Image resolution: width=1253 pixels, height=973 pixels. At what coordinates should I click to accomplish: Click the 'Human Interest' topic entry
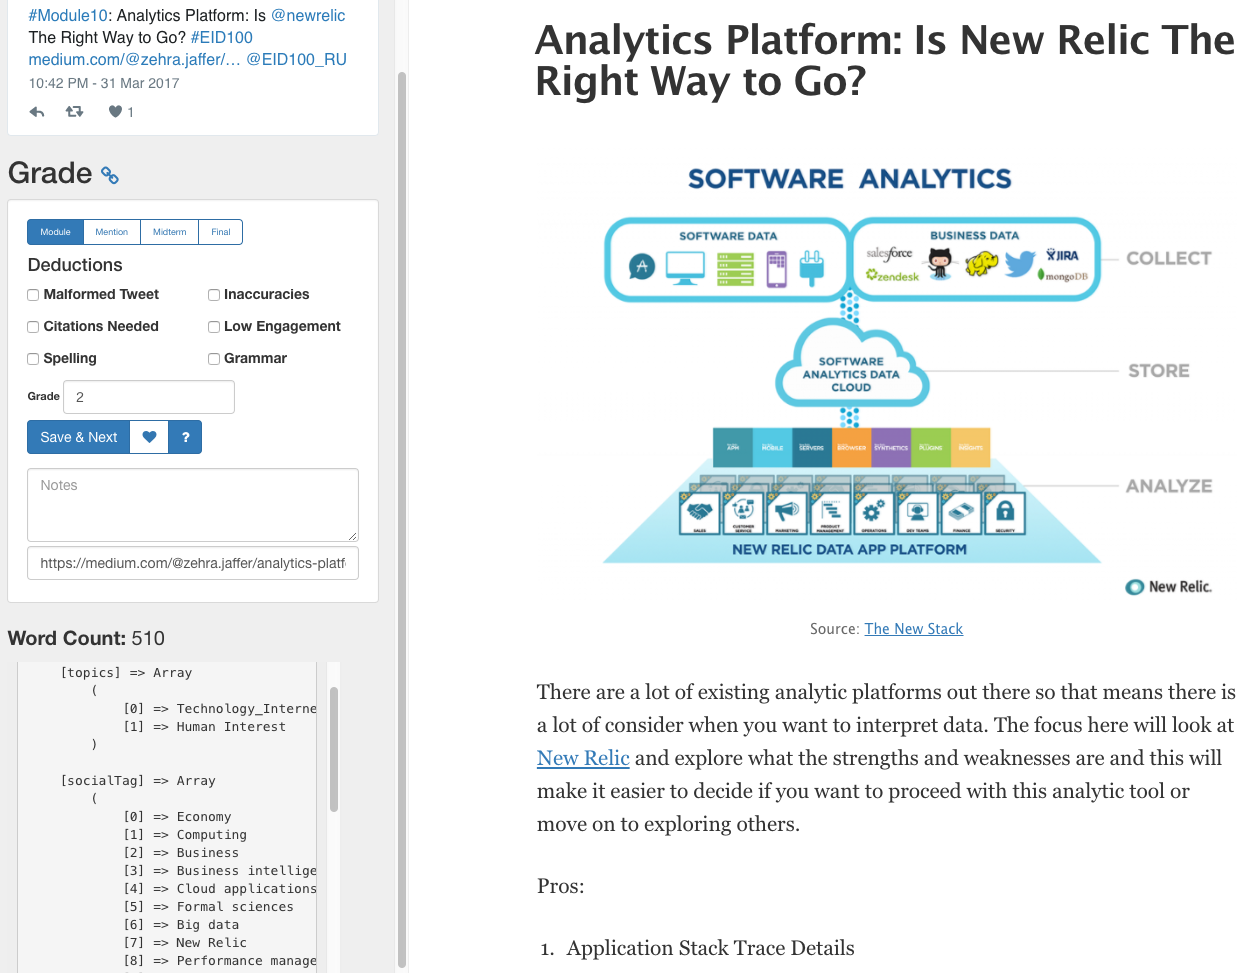pos(231,727)
